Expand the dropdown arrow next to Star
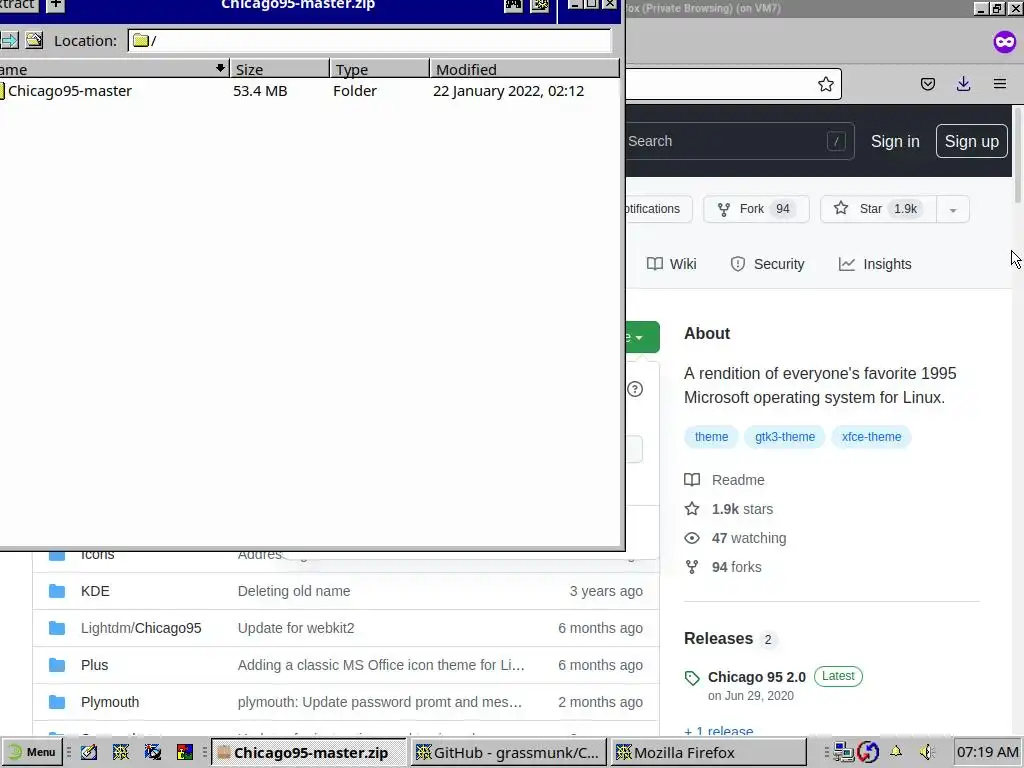The width and height of the screenshot is (1024, 768). (x=953, y=210)
